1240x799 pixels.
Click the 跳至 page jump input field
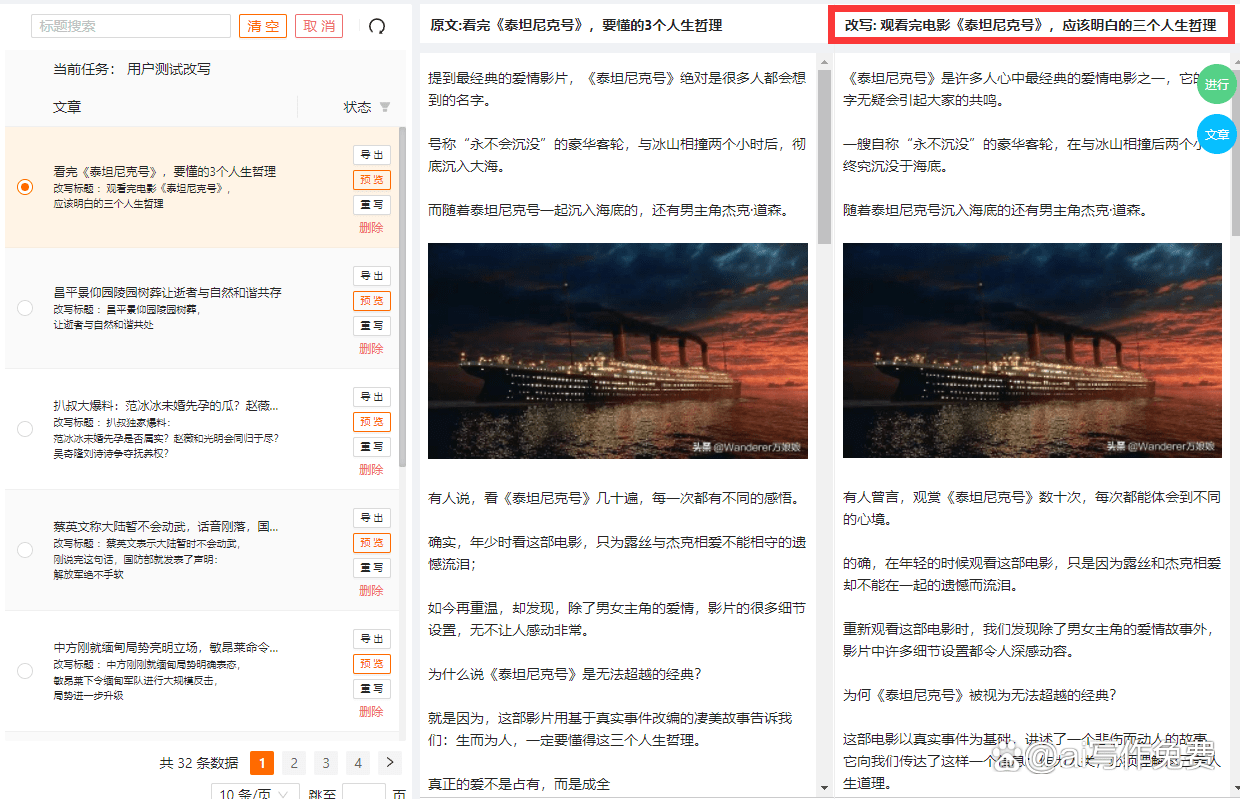pyautogui.click(x=365, y=790)
